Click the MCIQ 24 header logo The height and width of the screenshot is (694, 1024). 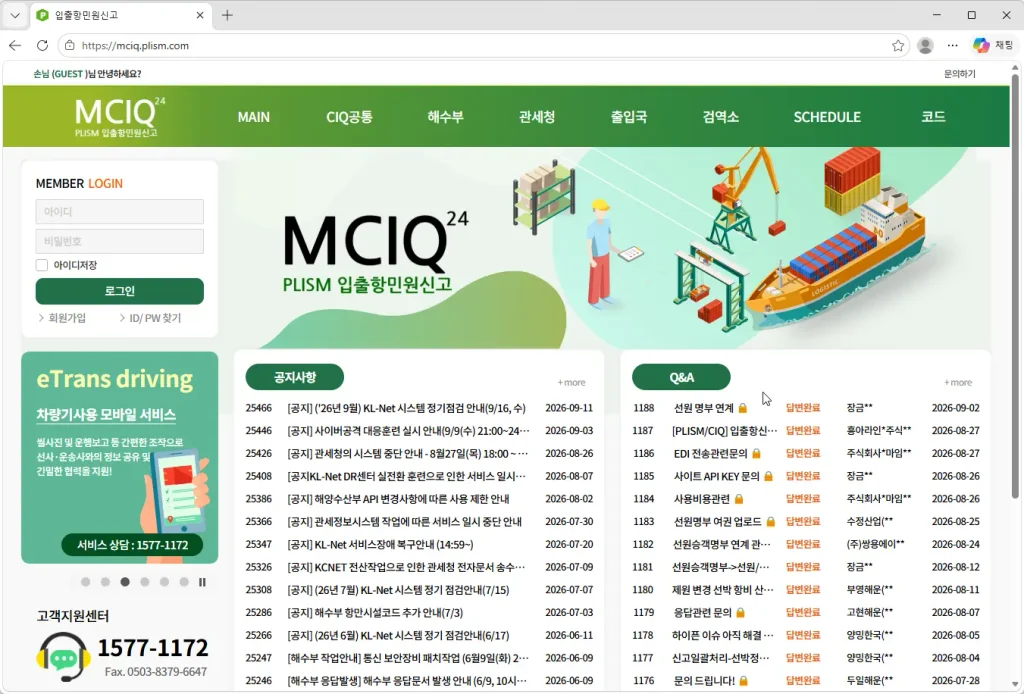(120, 116)
